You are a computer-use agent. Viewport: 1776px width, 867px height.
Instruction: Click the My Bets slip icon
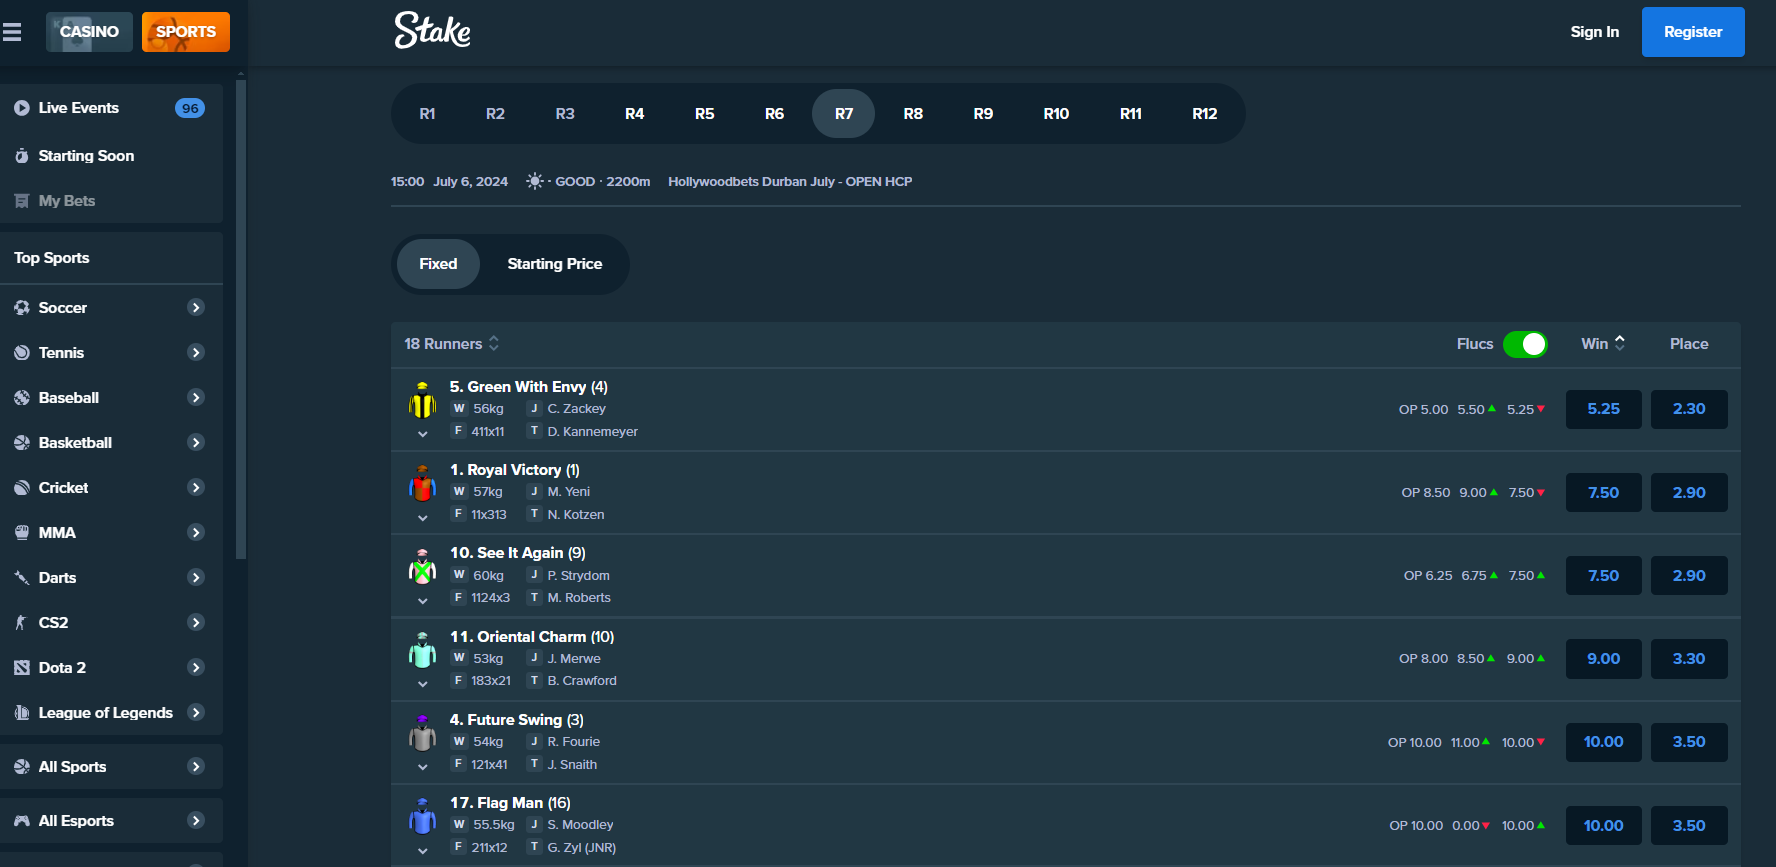(22, 201)
